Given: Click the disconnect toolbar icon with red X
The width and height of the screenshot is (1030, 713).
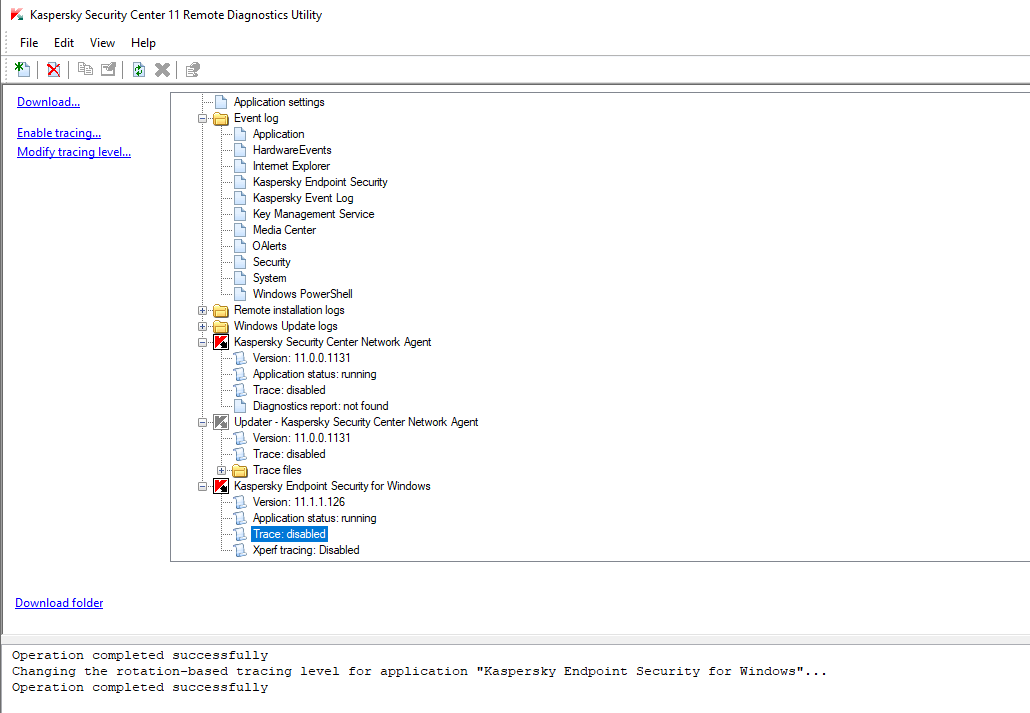Looking at the screenshot, I should [x=54, y=69].
